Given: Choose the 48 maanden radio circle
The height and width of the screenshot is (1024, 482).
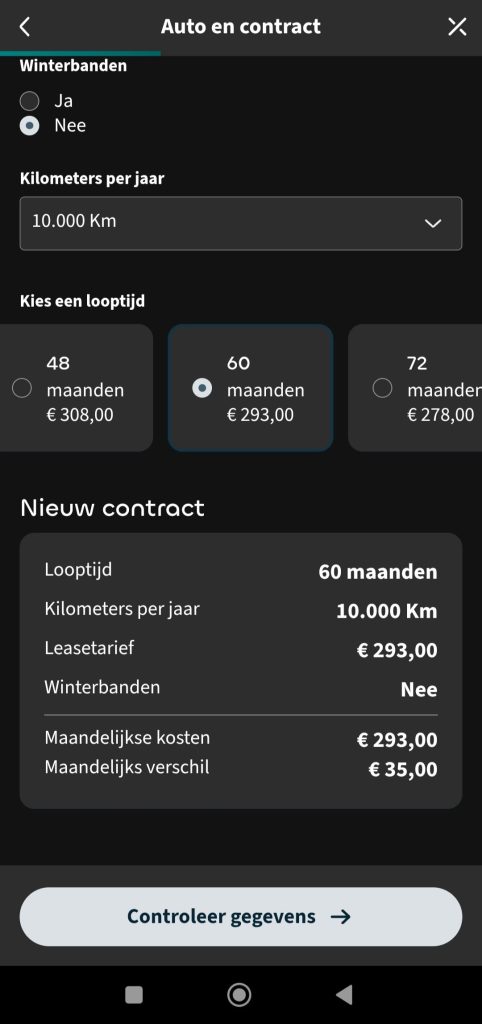Looking at the screenshot, I should [x=22, y=389].
